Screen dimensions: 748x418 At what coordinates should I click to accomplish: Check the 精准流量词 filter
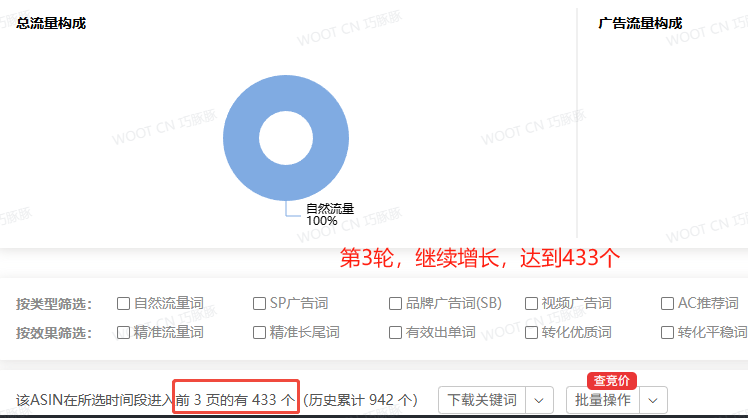click(124, 332)
